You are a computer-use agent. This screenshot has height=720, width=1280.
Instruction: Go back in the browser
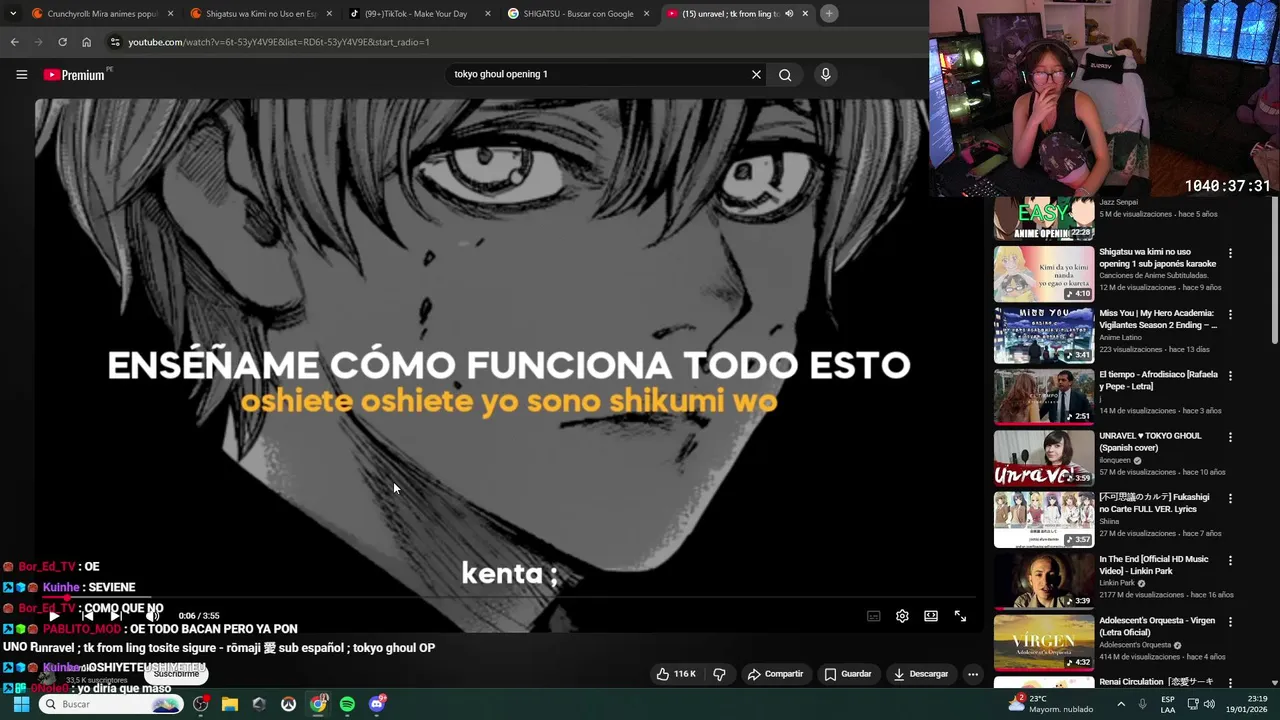click(x=14, y=42)
